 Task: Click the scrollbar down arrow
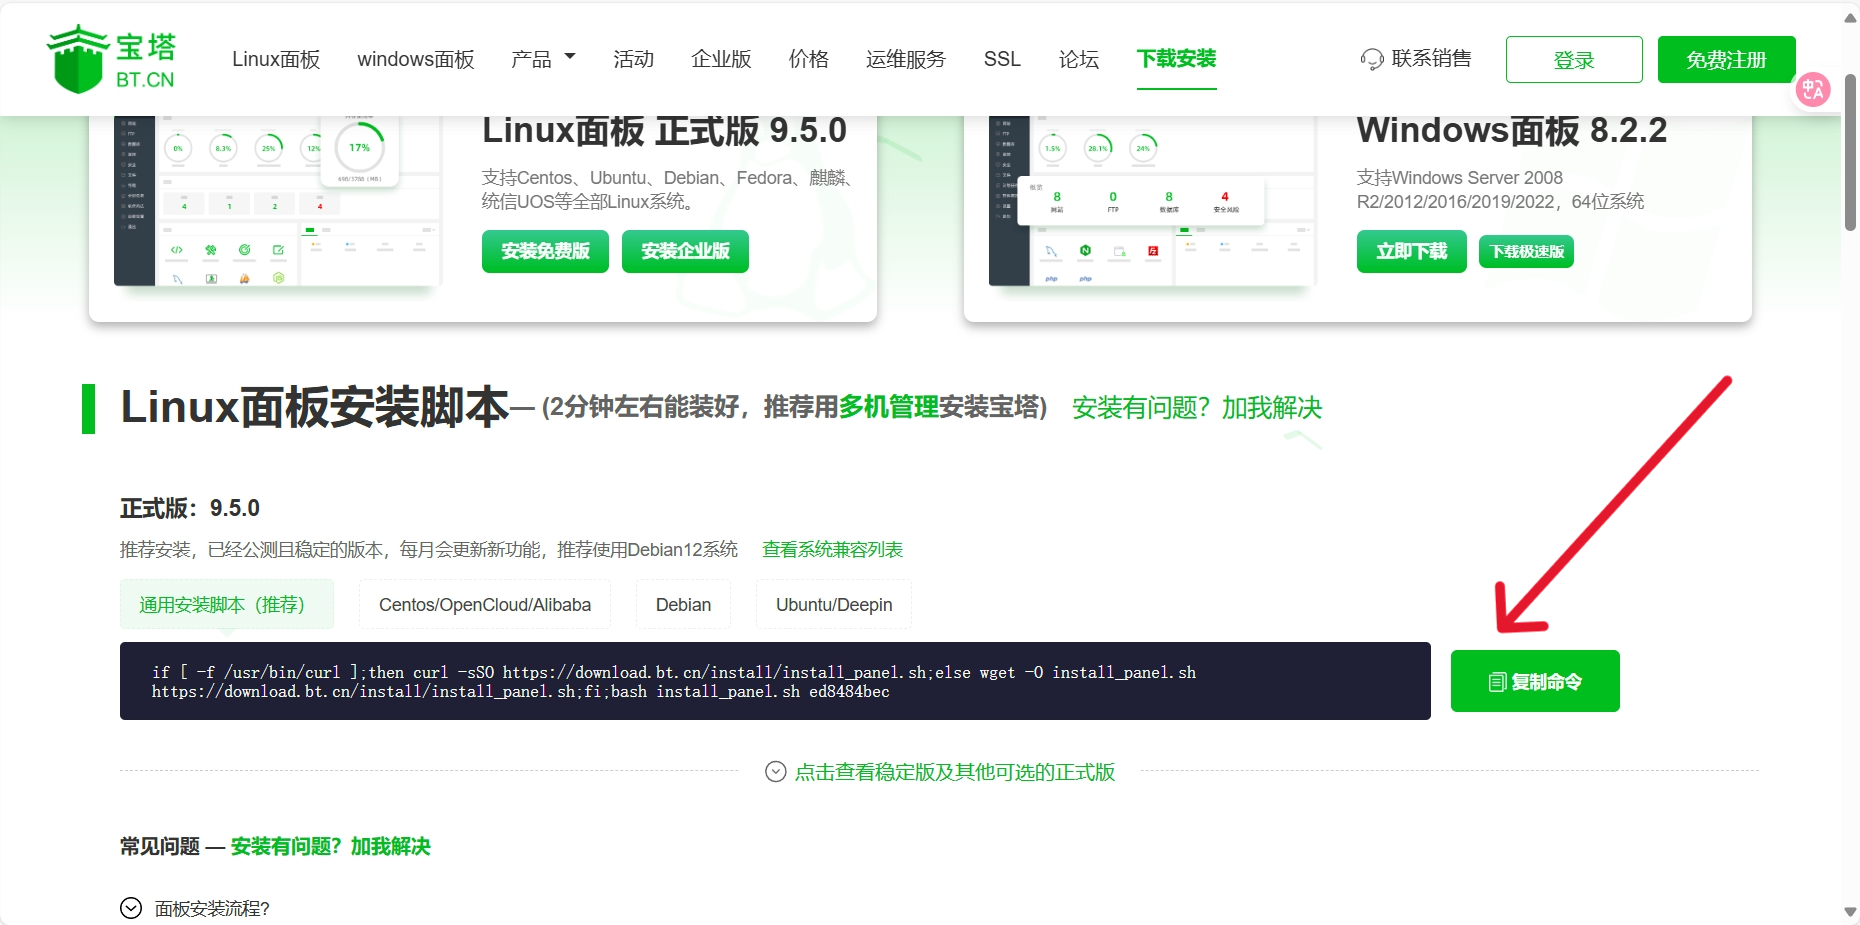click(x=1850, y=912)
